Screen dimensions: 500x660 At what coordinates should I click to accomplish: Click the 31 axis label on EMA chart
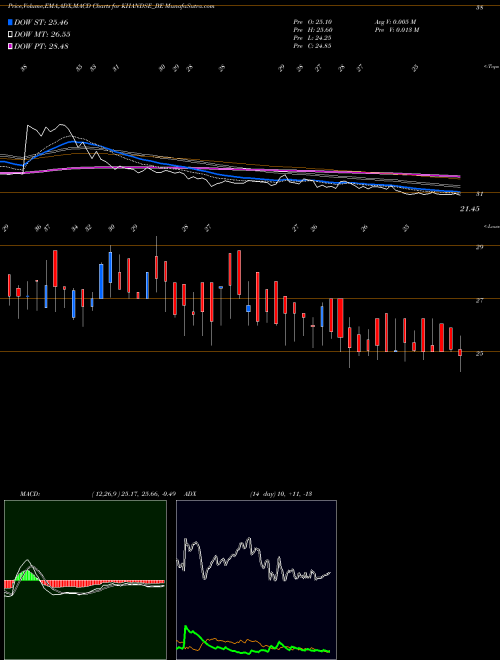click(x=479, y=194)
